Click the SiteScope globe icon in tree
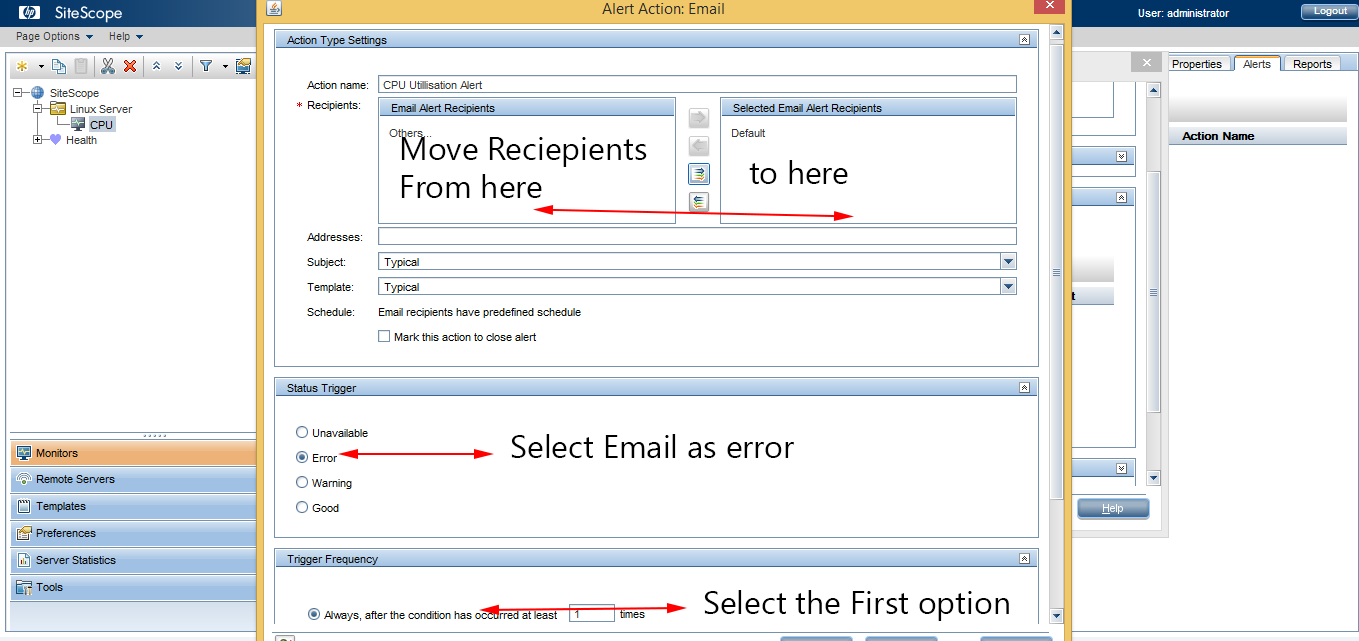The width and height of the screenshot is (1359, 641). [x=37, y=93]
